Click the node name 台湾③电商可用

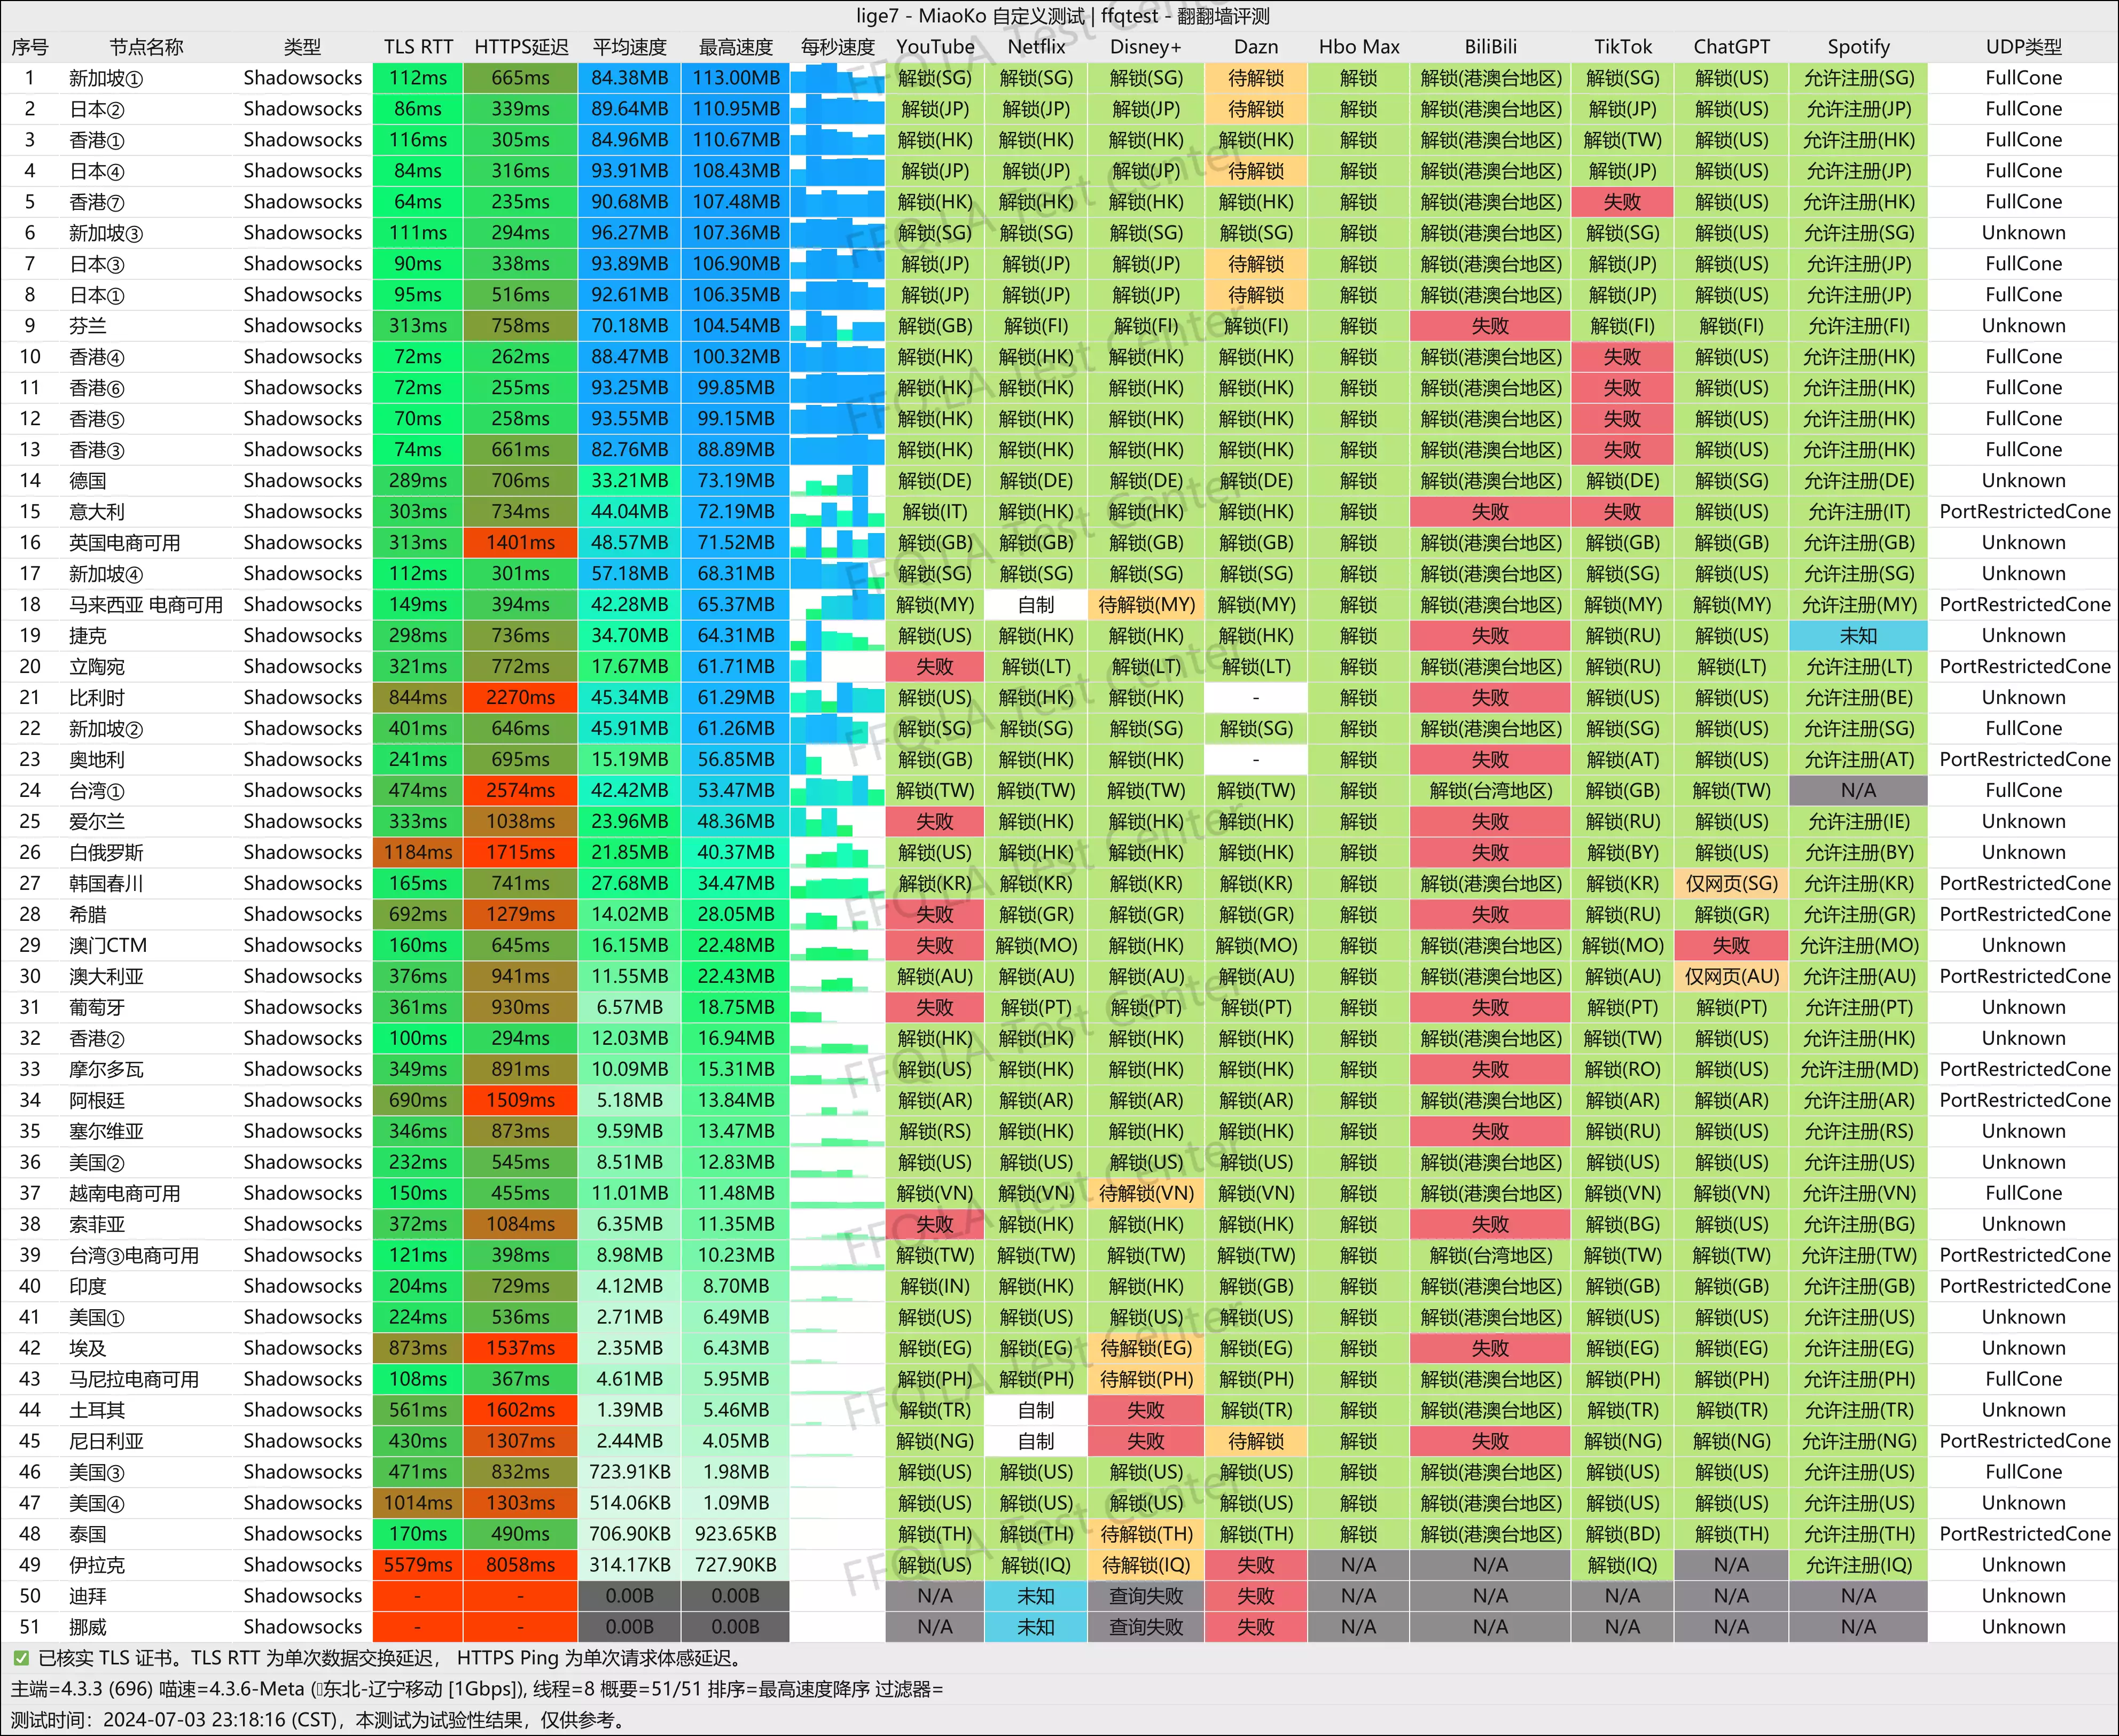pos(134,1256)
